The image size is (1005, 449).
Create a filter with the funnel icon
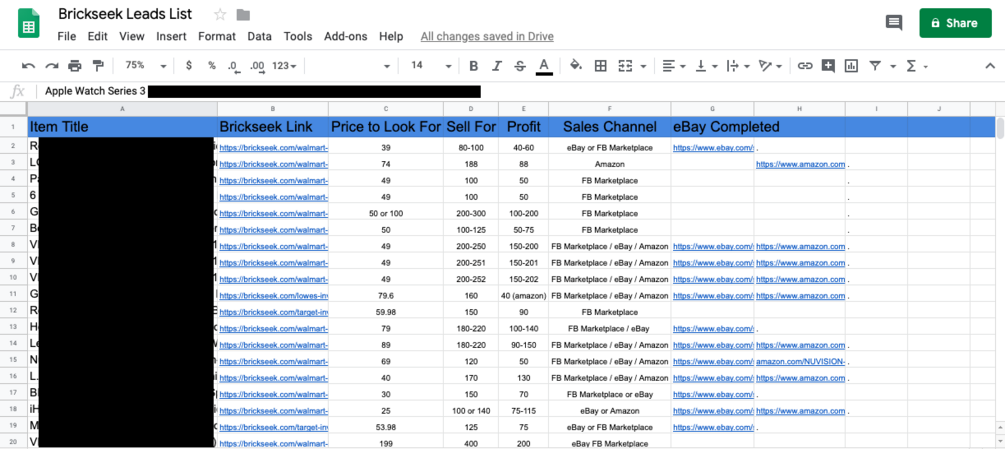875,65
